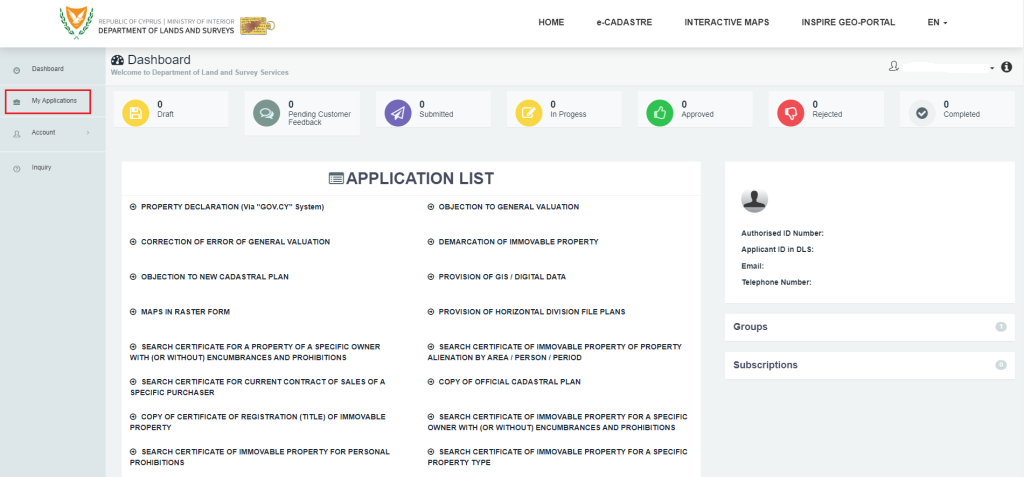Open the EN language dropdown
The width and height of the screenshot is (1024, 477).
pos(937,22)
